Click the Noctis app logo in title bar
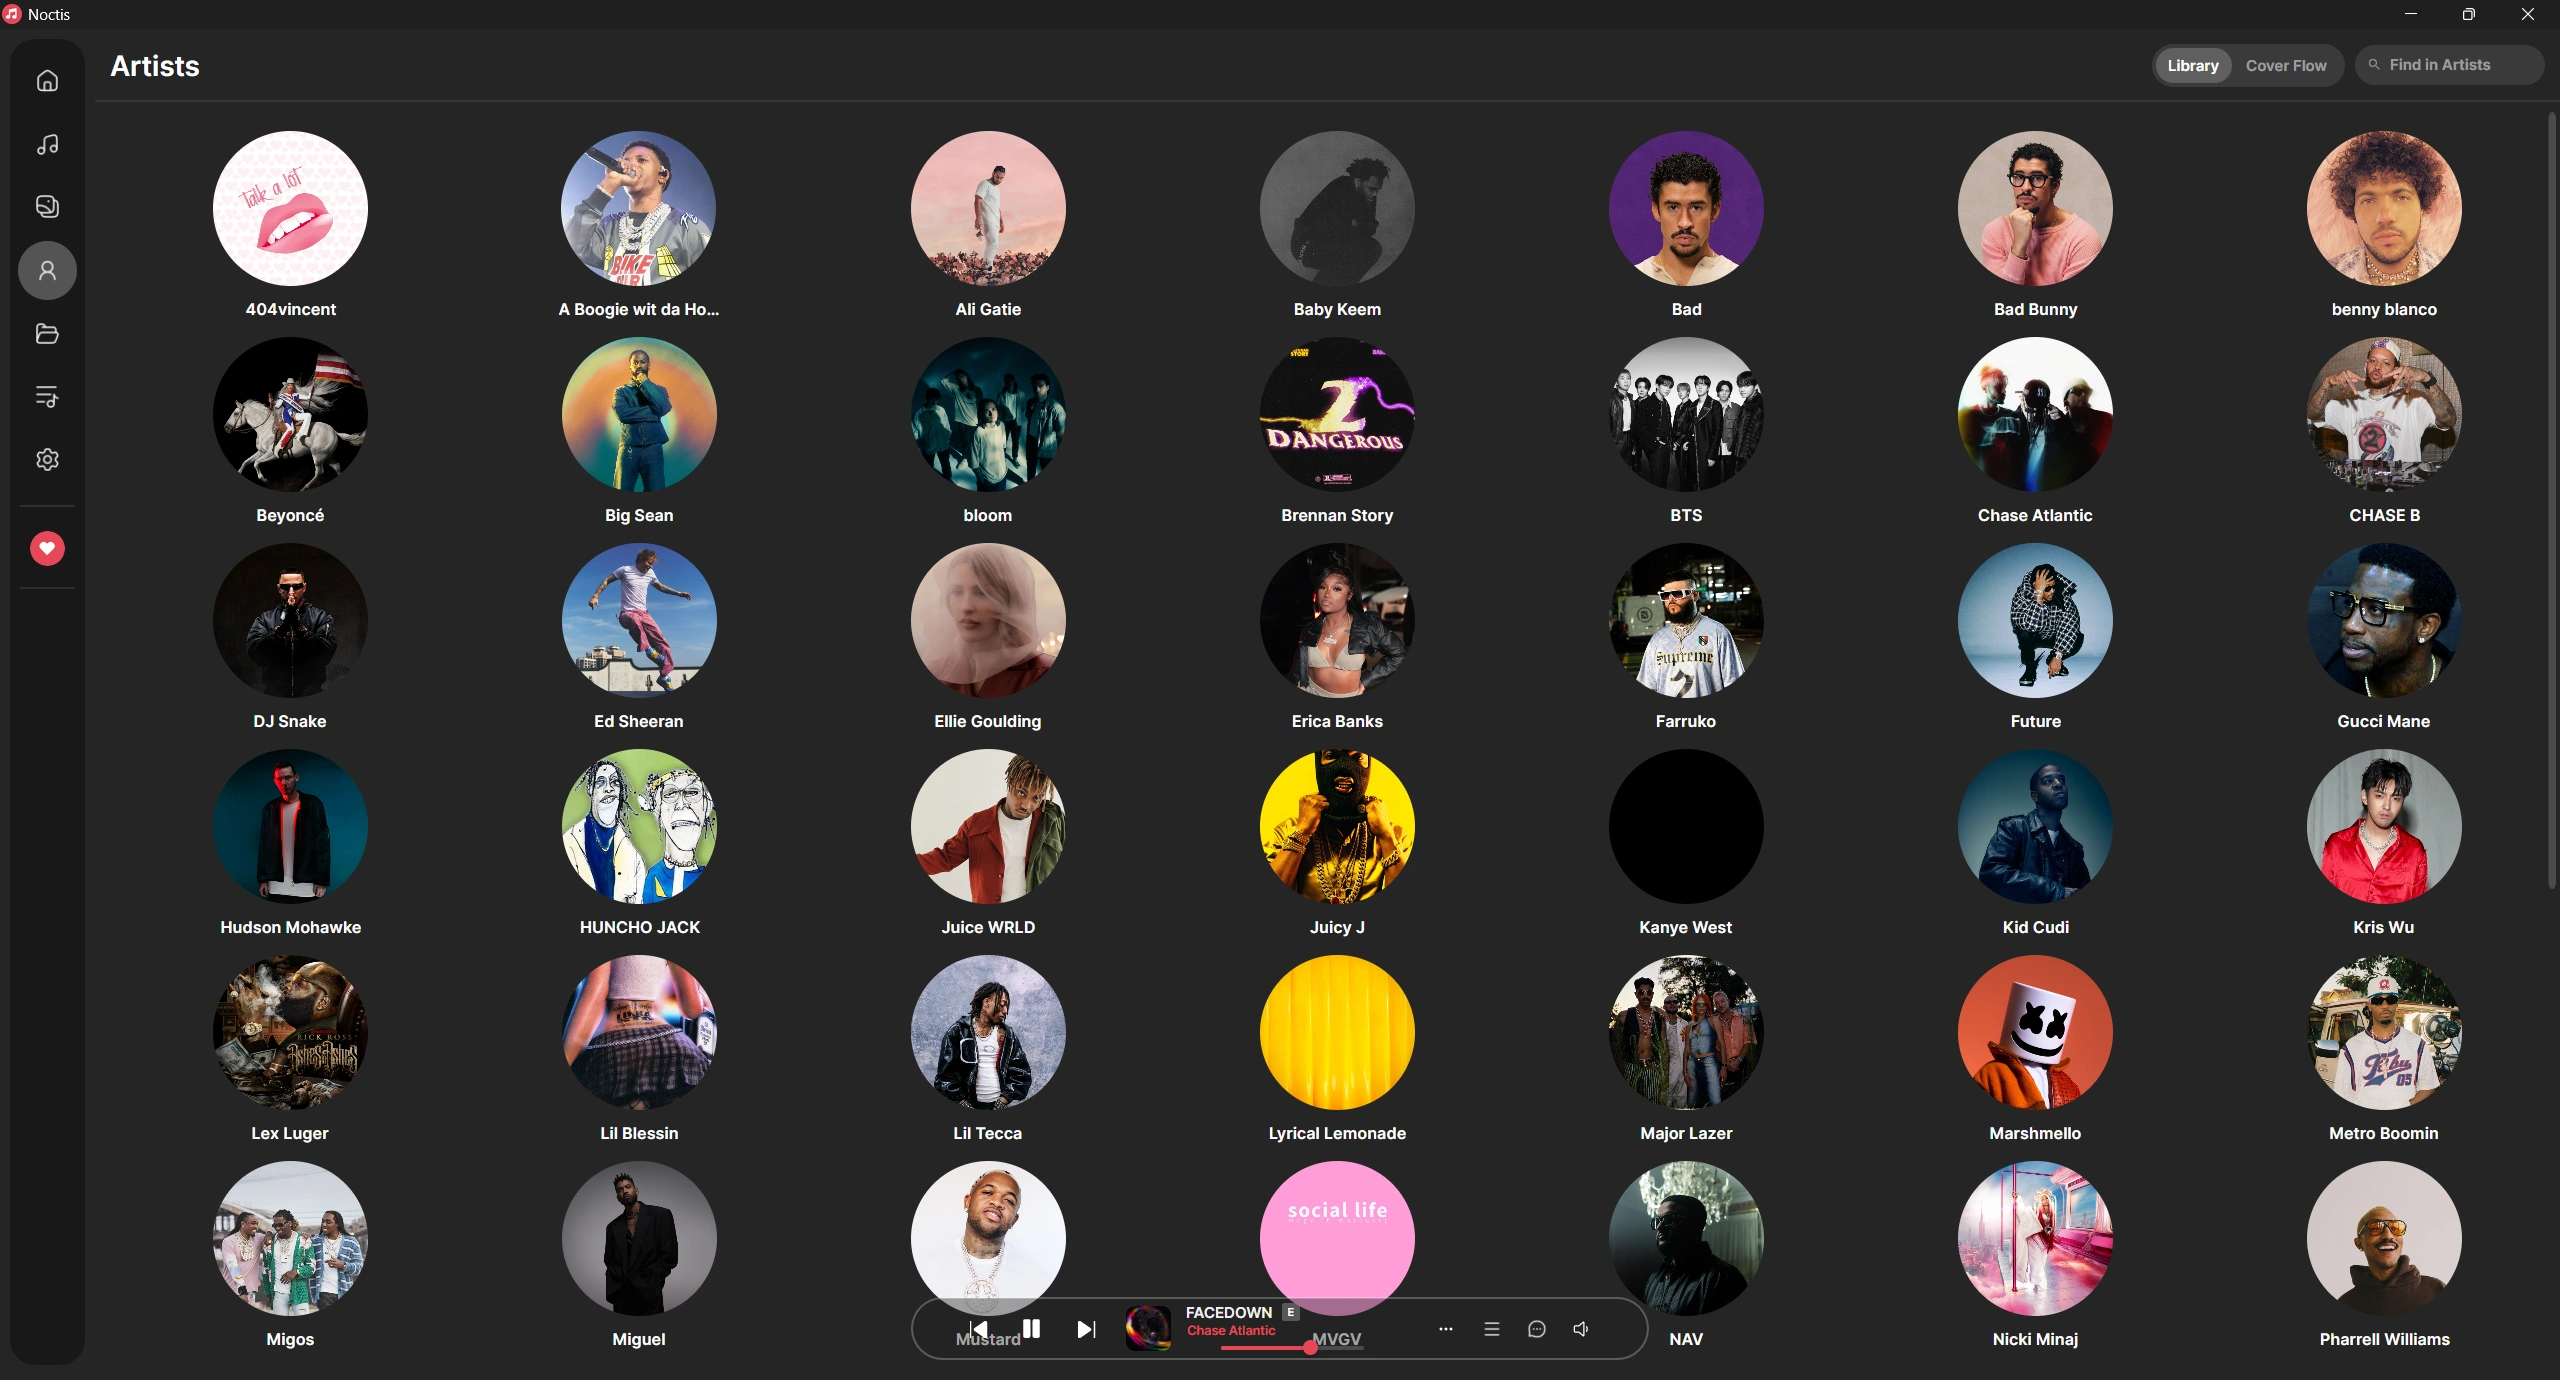2560x1380 pixels. [12, 14]
